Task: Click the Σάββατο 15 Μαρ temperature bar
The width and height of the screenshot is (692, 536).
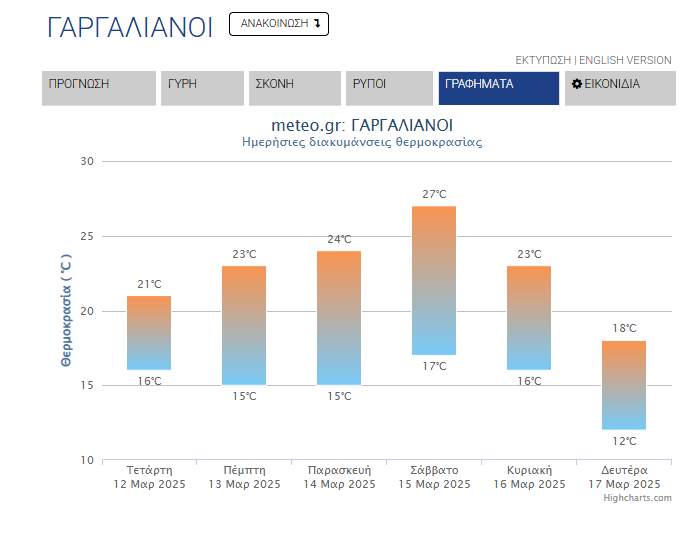Action: coord(434,280)
